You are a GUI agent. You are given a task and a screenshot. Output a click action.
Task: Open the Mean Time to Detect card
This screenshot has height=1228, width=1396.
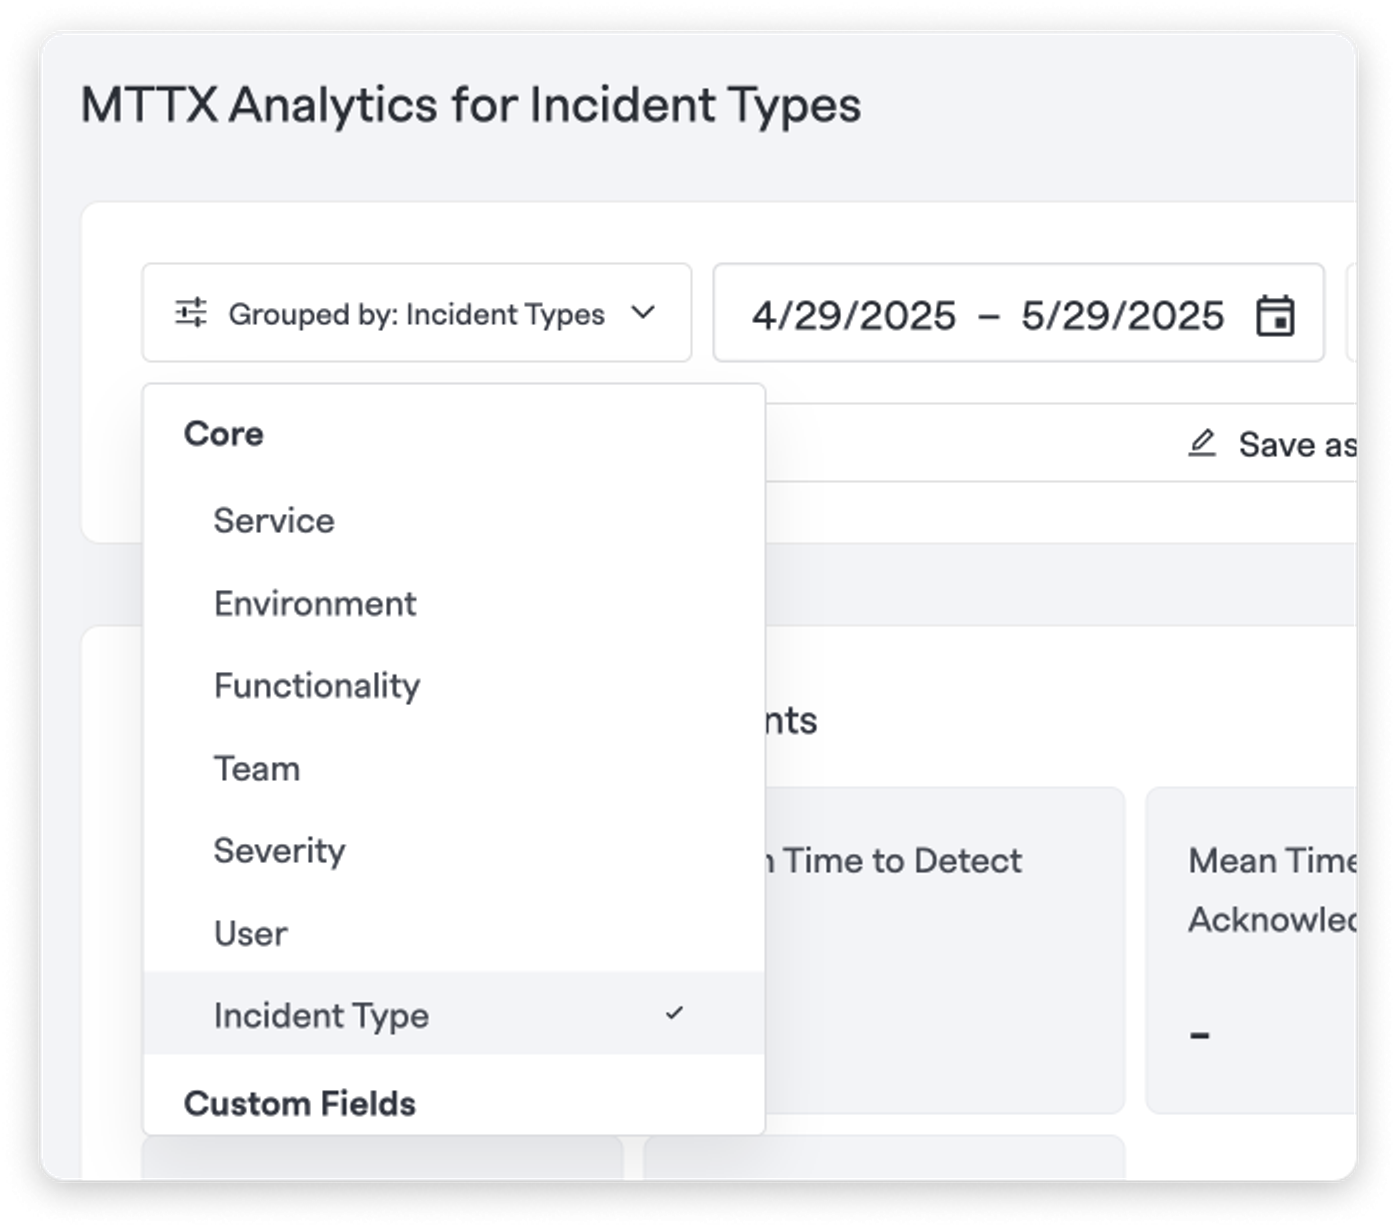945,950
